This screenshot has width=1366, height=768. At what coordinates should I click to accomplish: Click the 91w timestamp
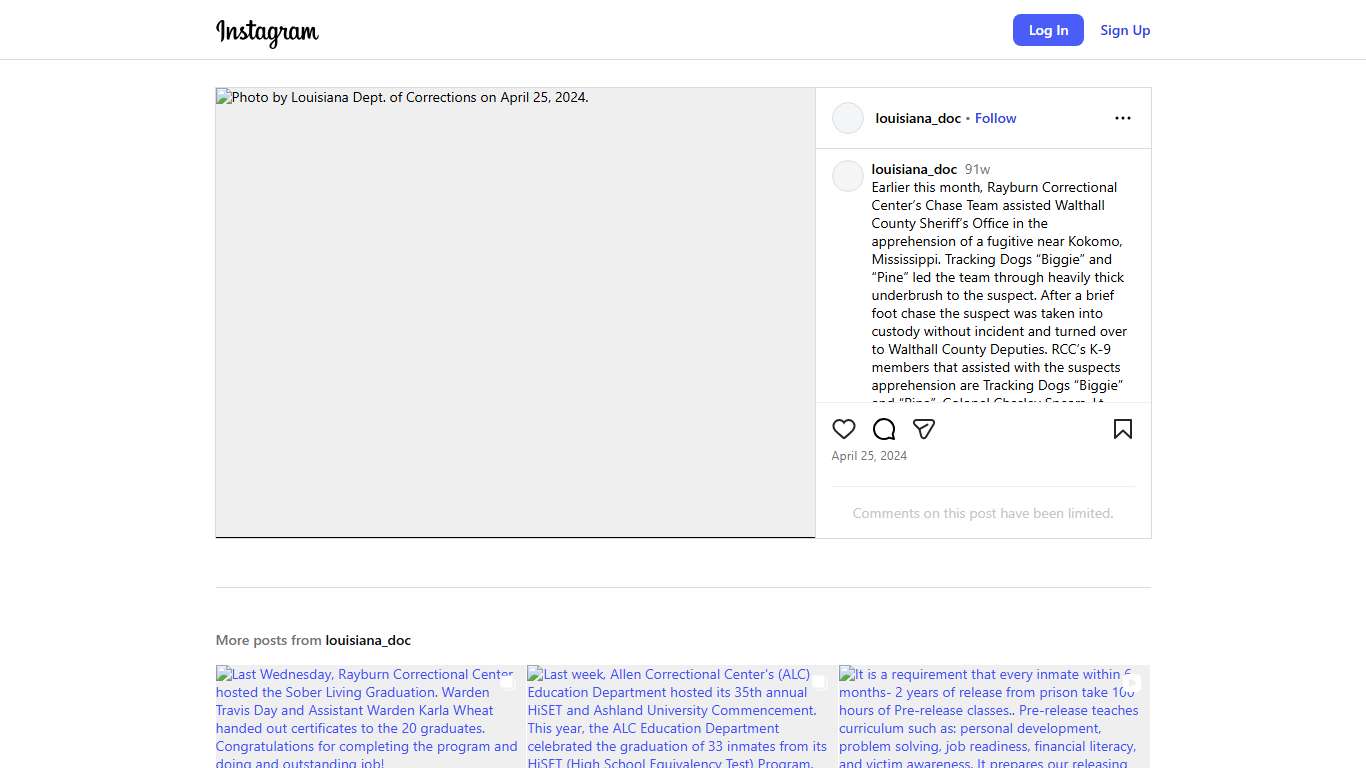tap(977, 169)
